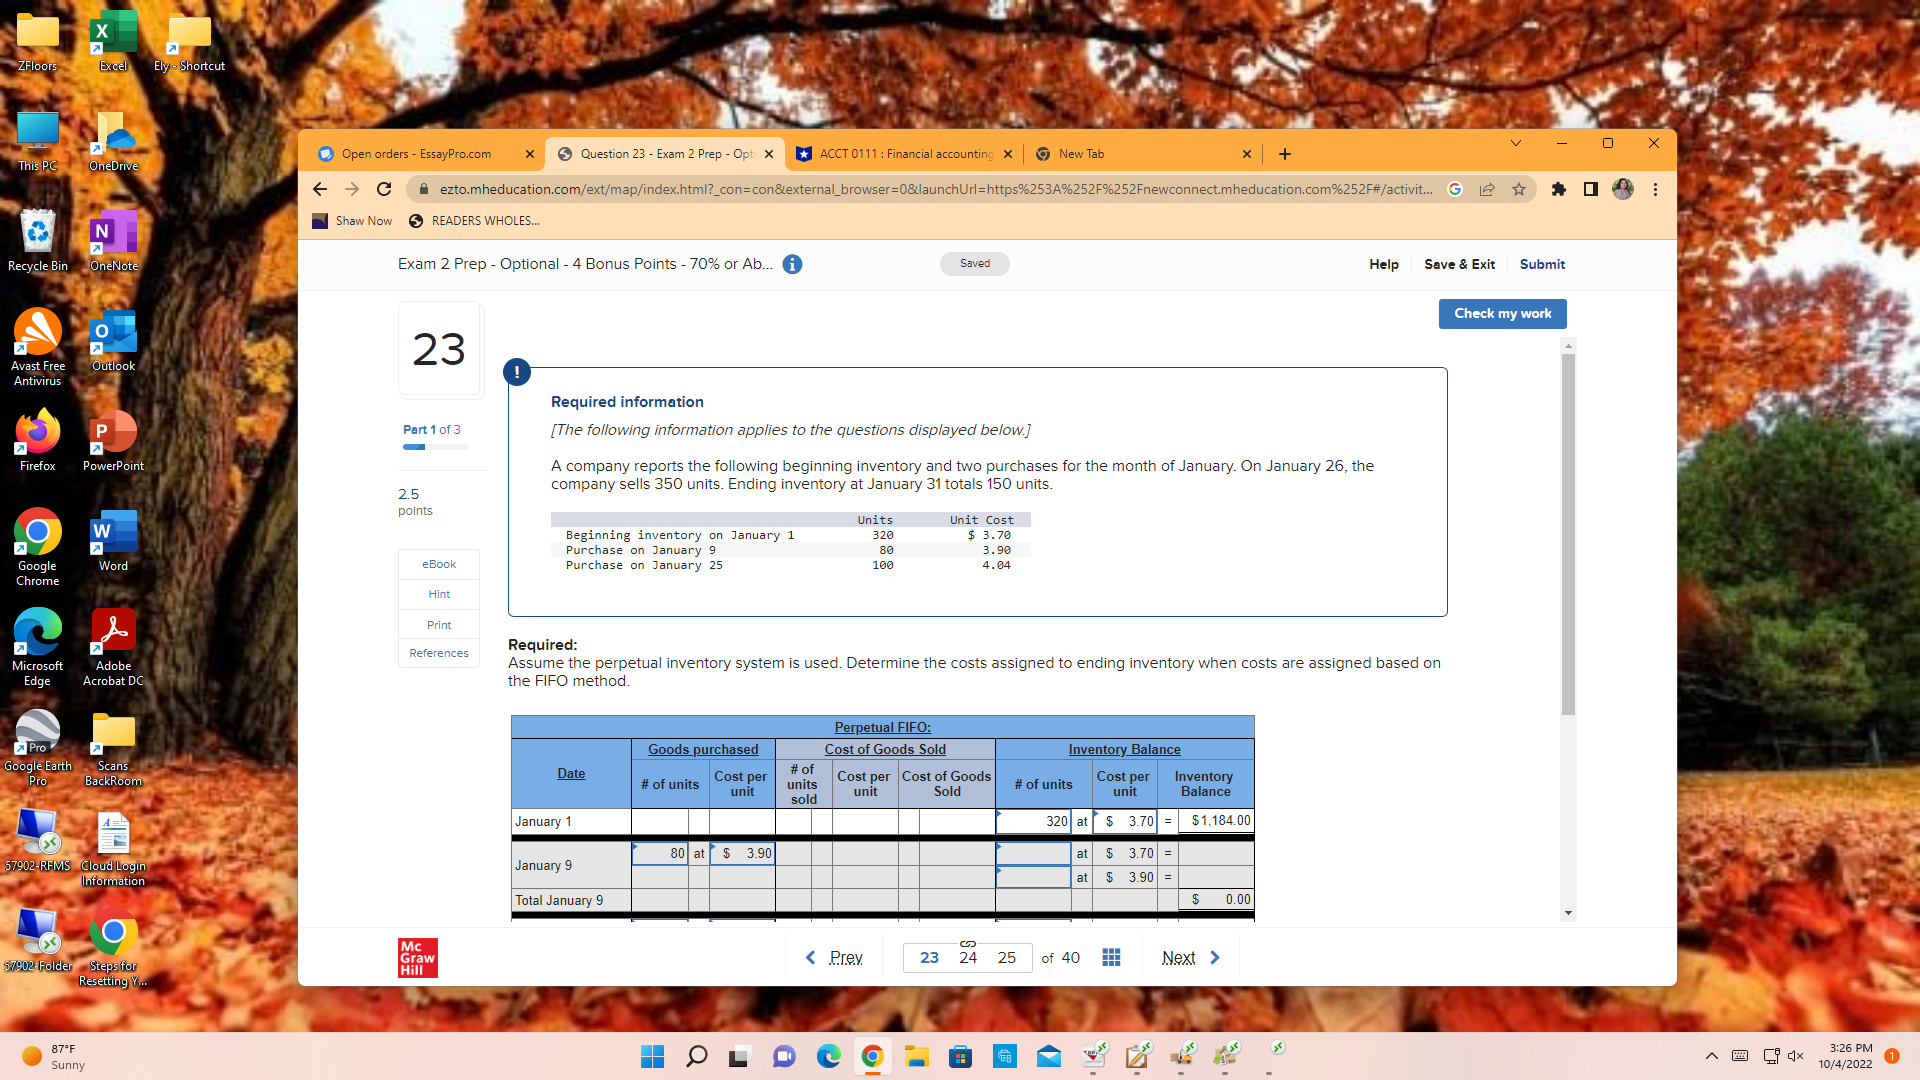This screenshot has height=1080, width=1920.
Task: Click the share page icon in address bar
Action: click(1487, 189)
